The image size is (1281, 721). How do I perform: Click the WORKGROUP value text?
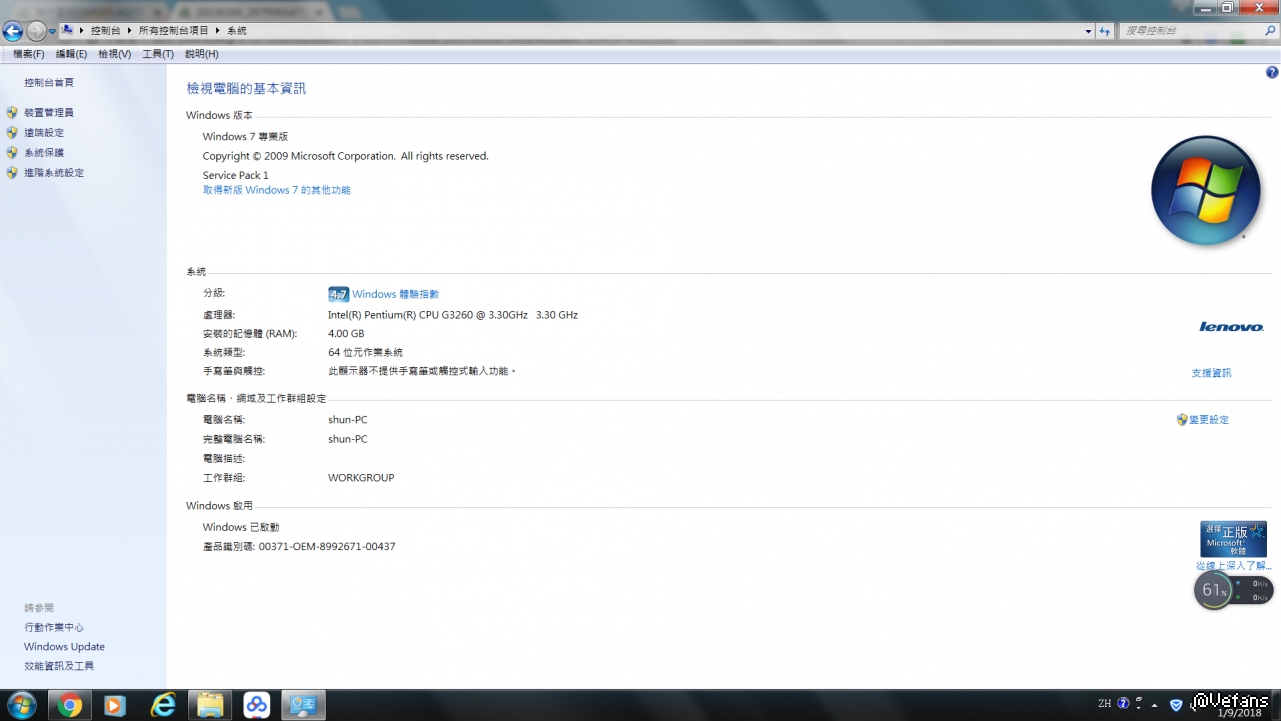pyautogui.click(x=361, y=478)
